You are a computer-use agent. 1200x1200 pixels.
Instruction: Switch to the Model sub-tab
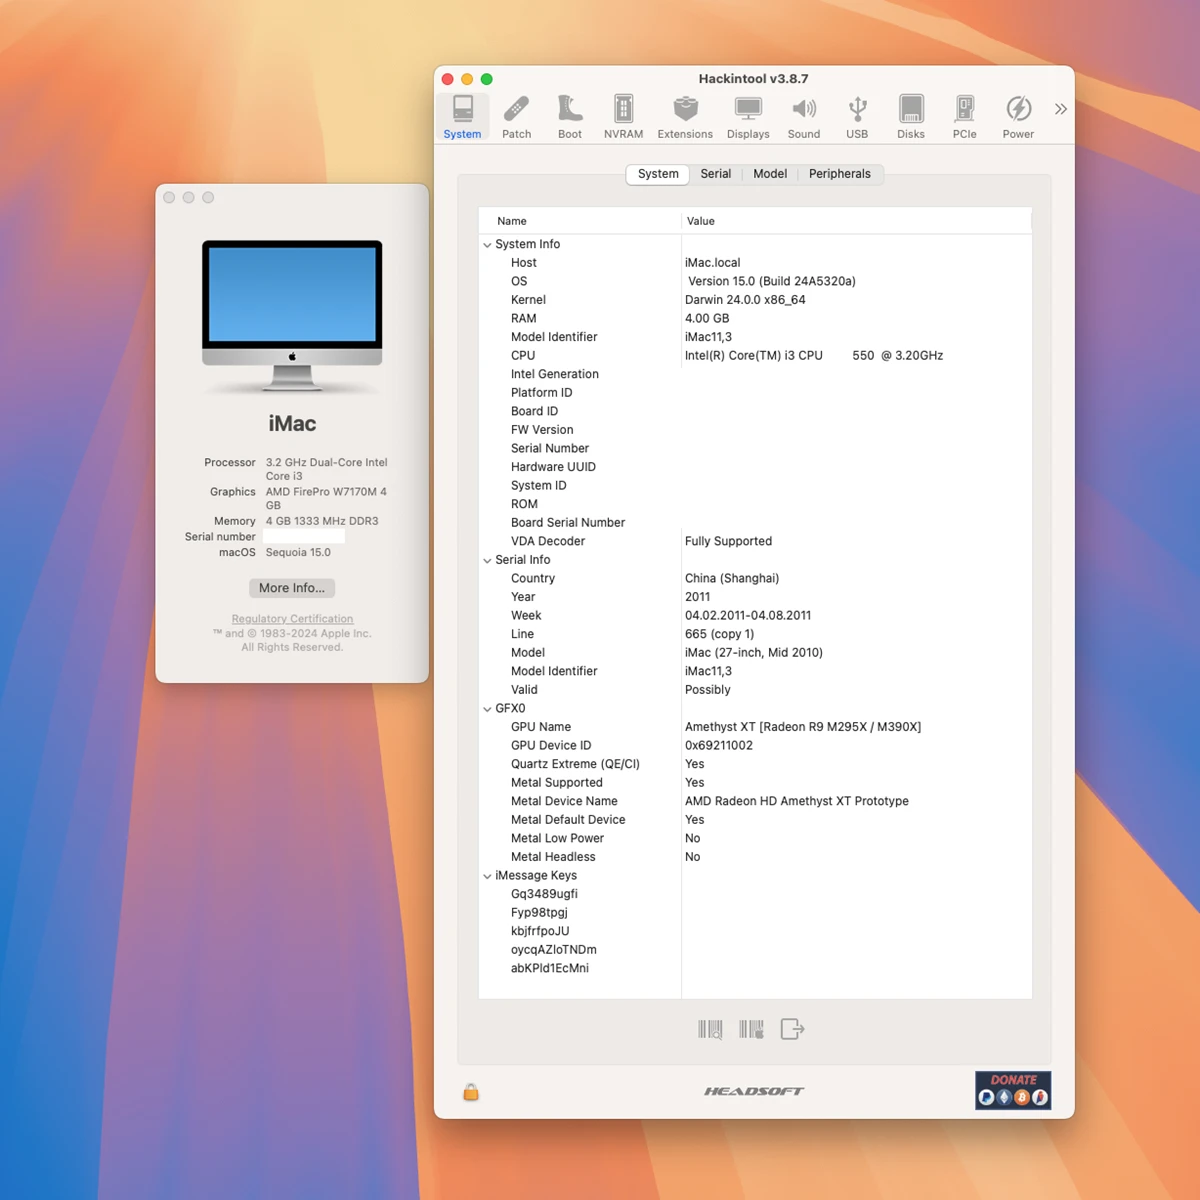tap(770, 174)
